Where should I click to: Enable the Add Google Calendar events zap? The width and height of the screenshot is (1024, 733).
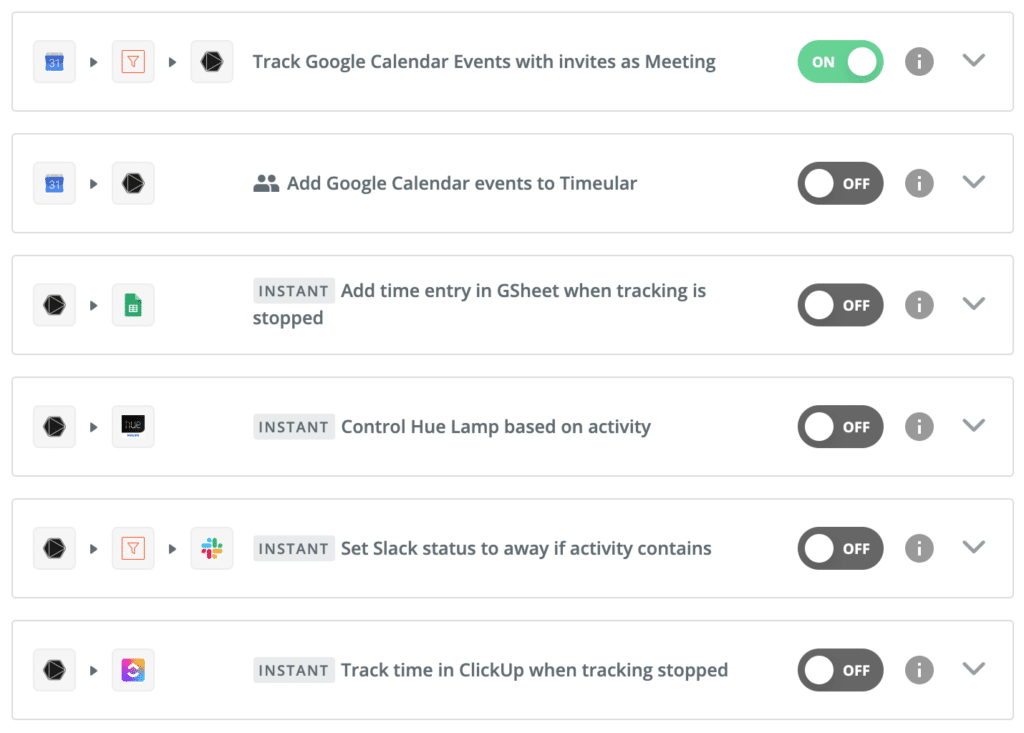pos(840,184)
